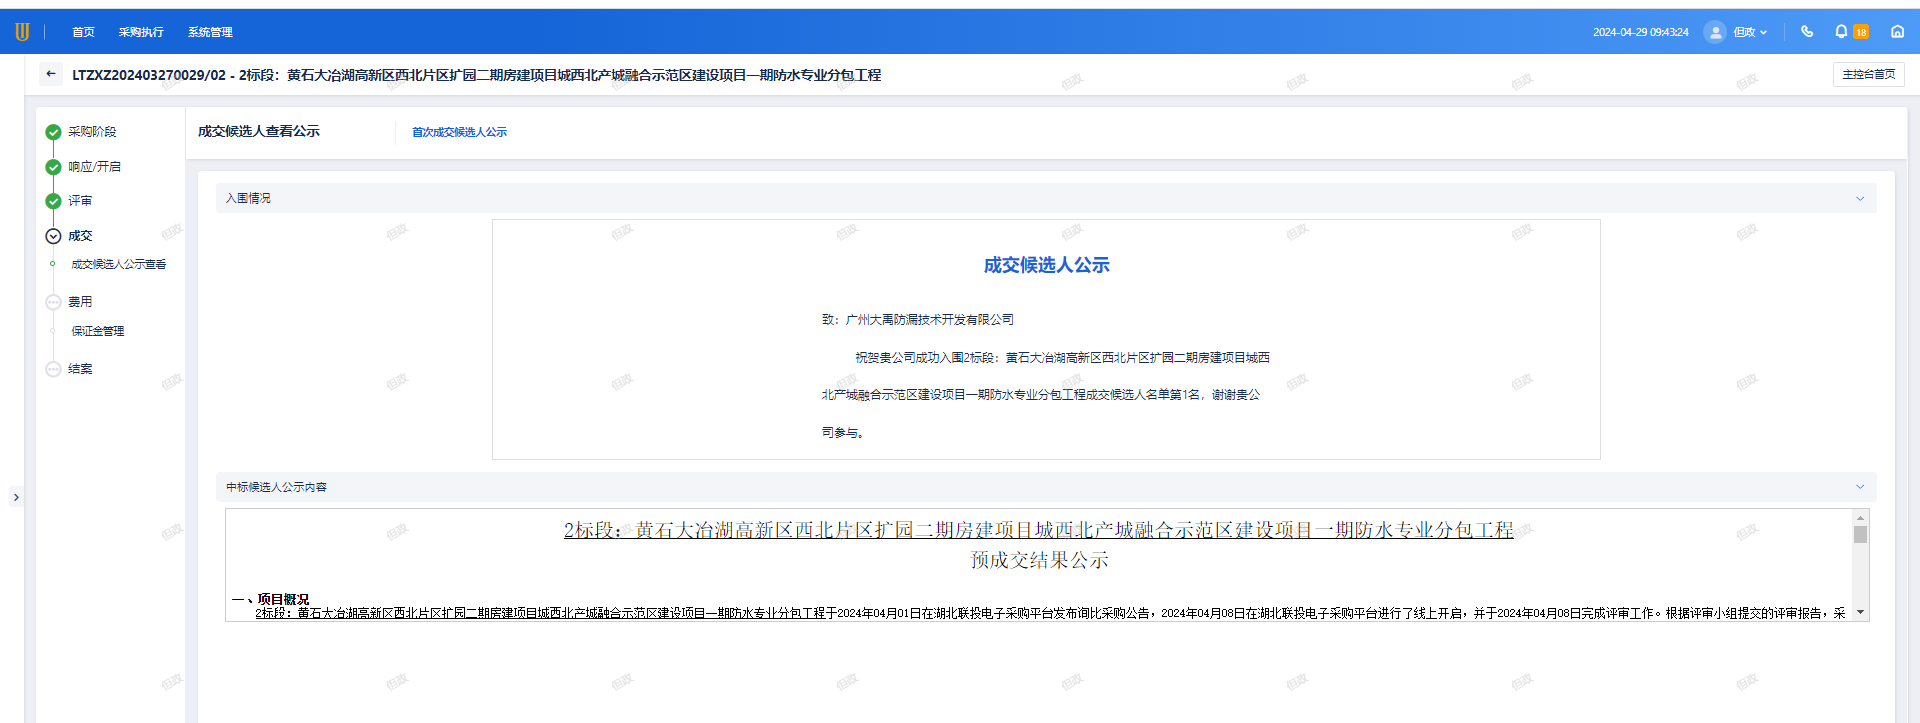Click the yellow logo in top-left corner

22,32
